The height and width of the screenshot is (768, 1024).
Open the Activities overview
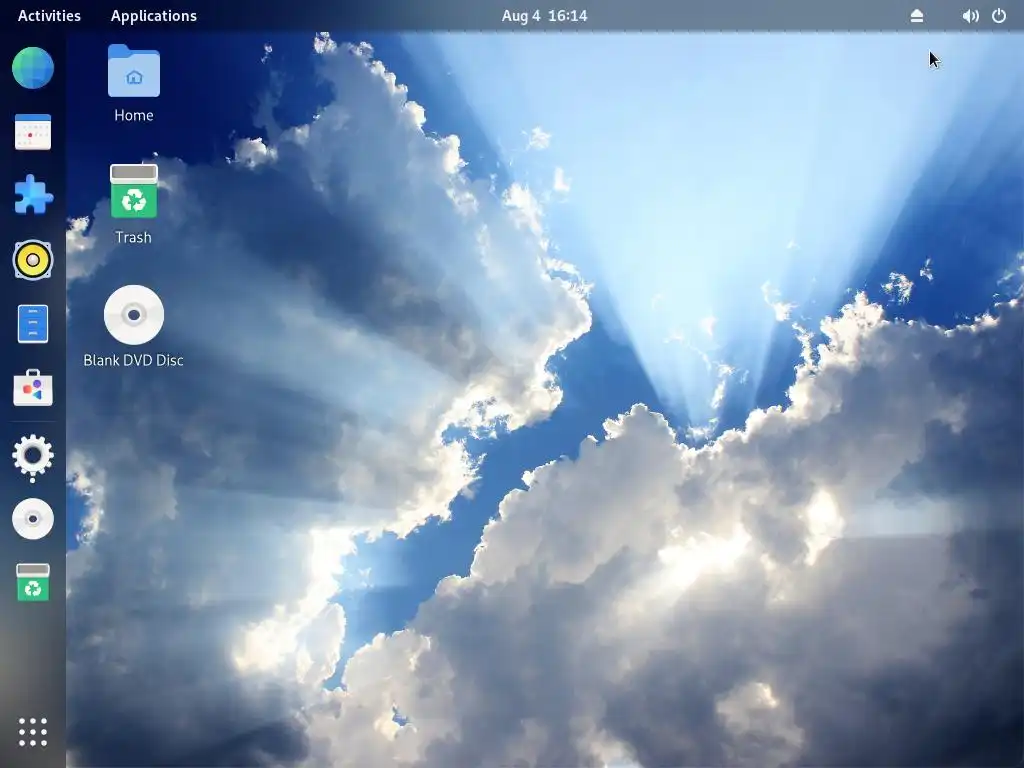pyautogui.click(x=49, y=16)
